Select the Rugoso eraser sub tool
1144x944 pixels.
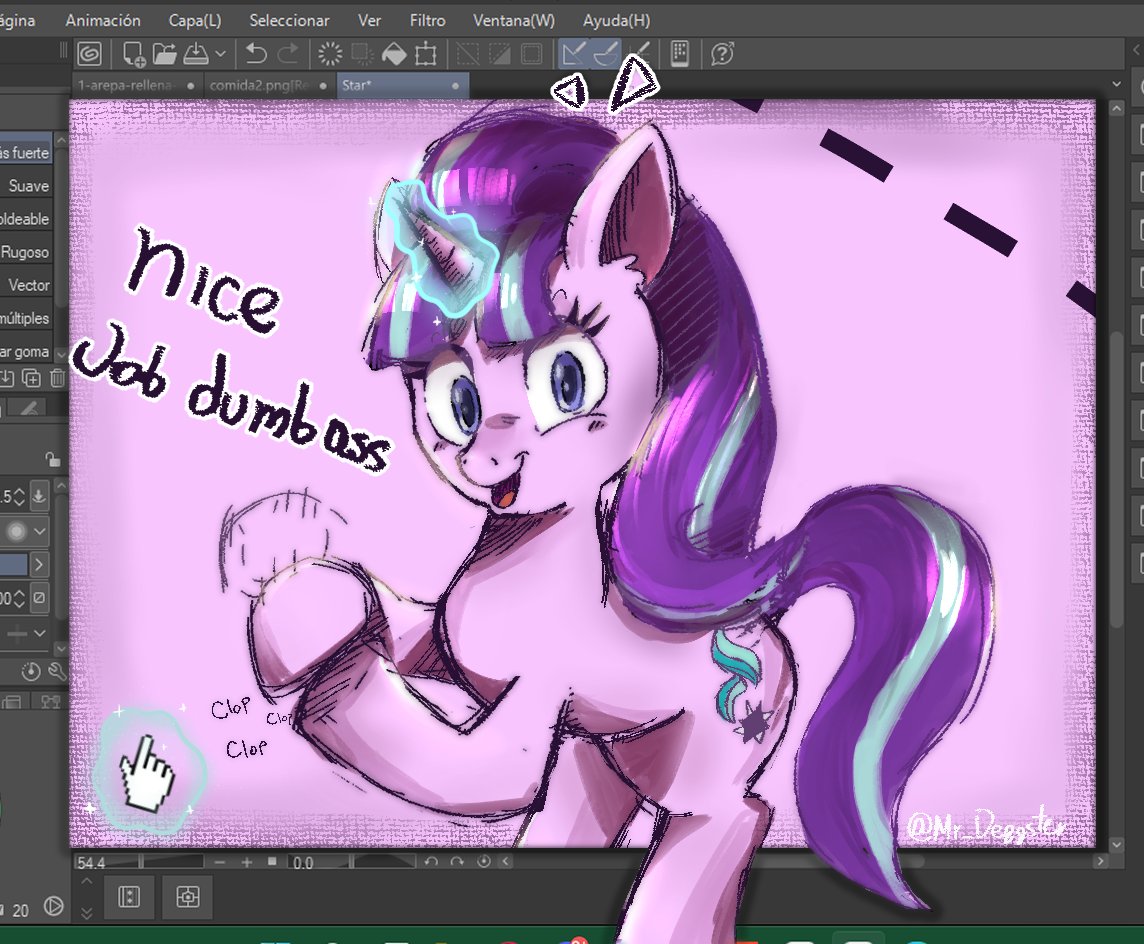click(x=26, y=252)
